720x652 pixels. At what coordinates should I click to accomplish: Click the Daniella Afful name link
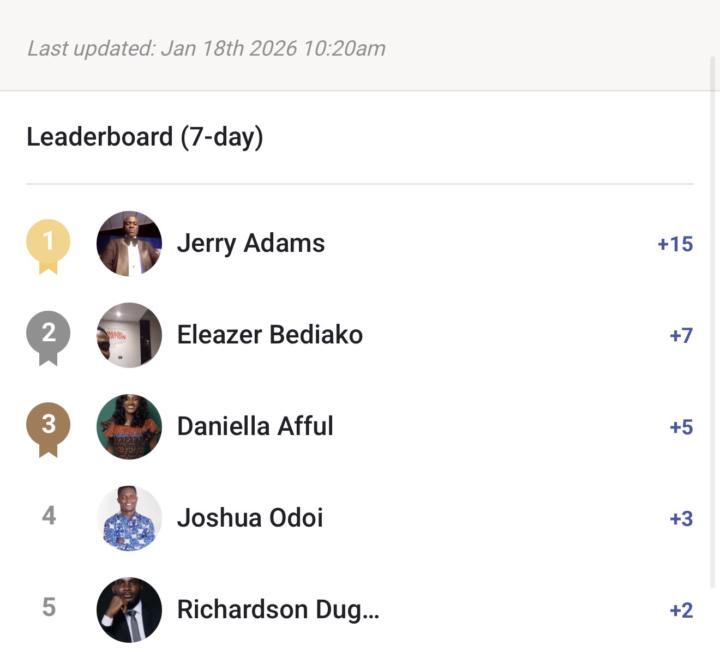(255, 427)
